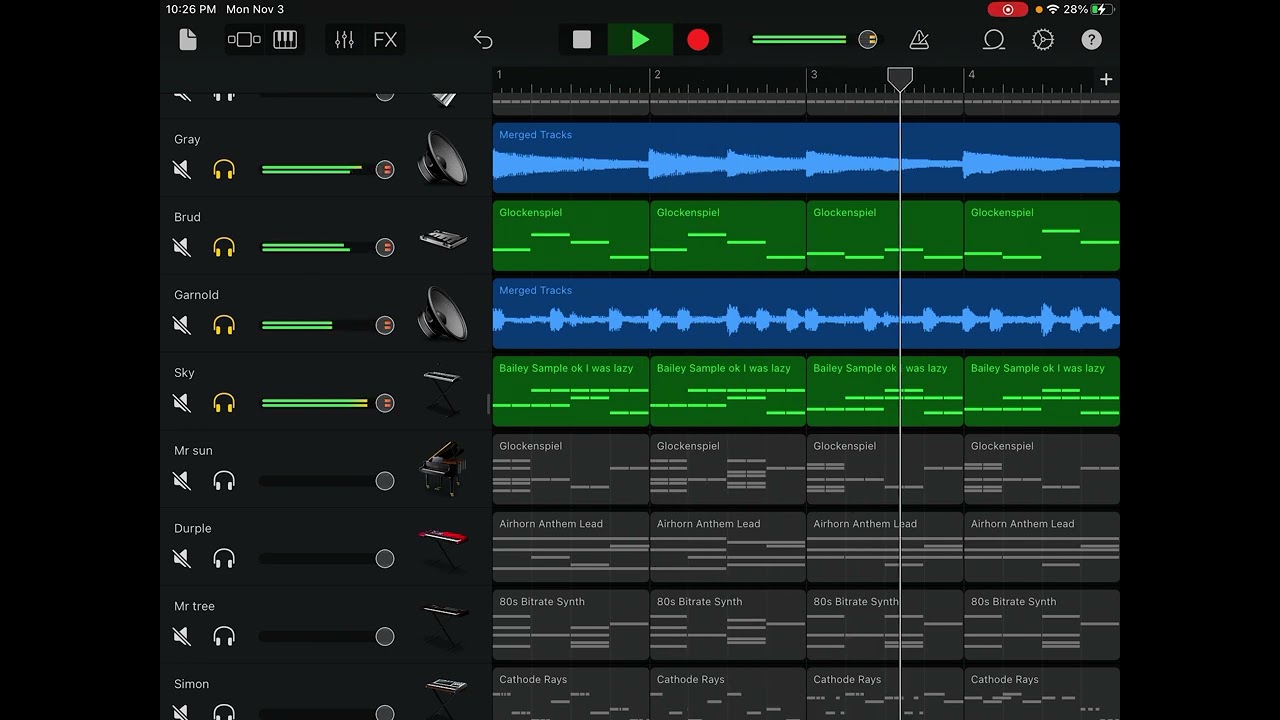
Task: Select Durple red keyboard icon
Action: 443,546
